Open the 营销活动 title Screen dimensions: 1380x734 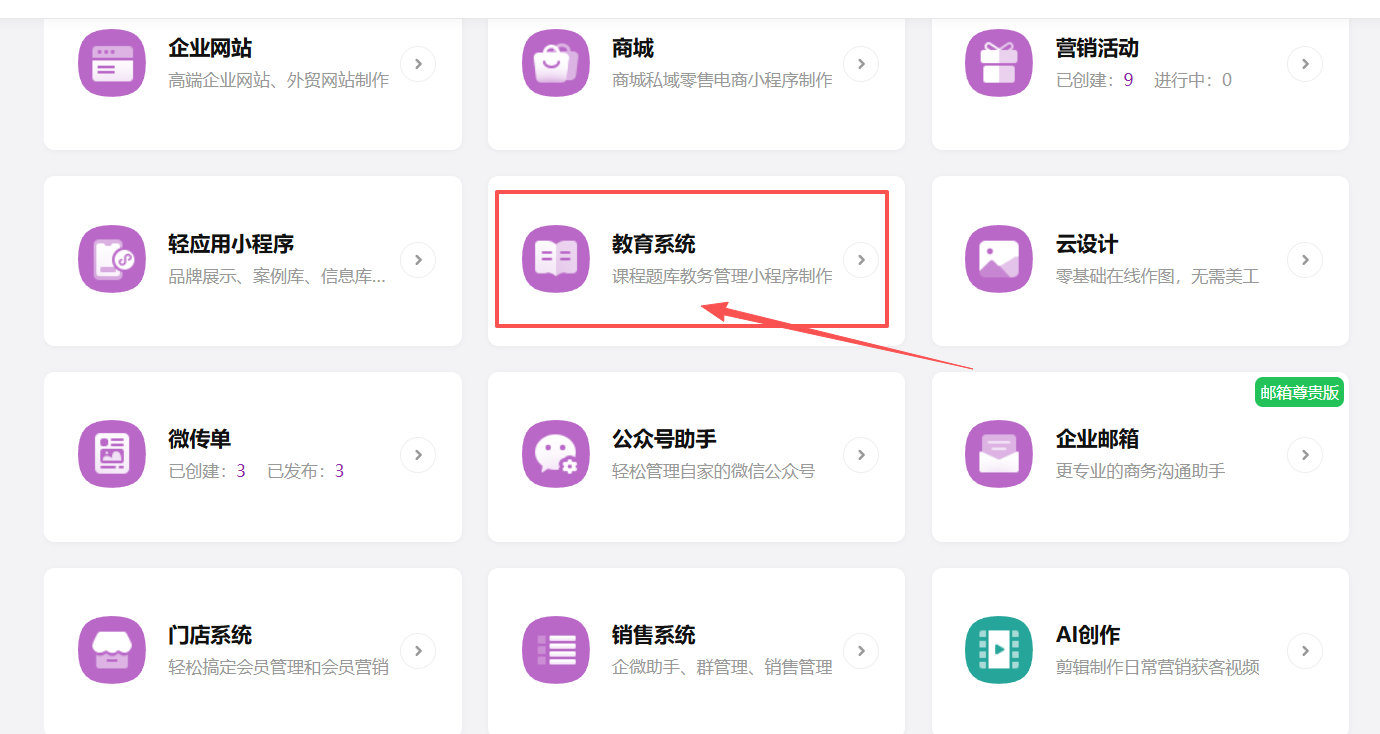1097,48
